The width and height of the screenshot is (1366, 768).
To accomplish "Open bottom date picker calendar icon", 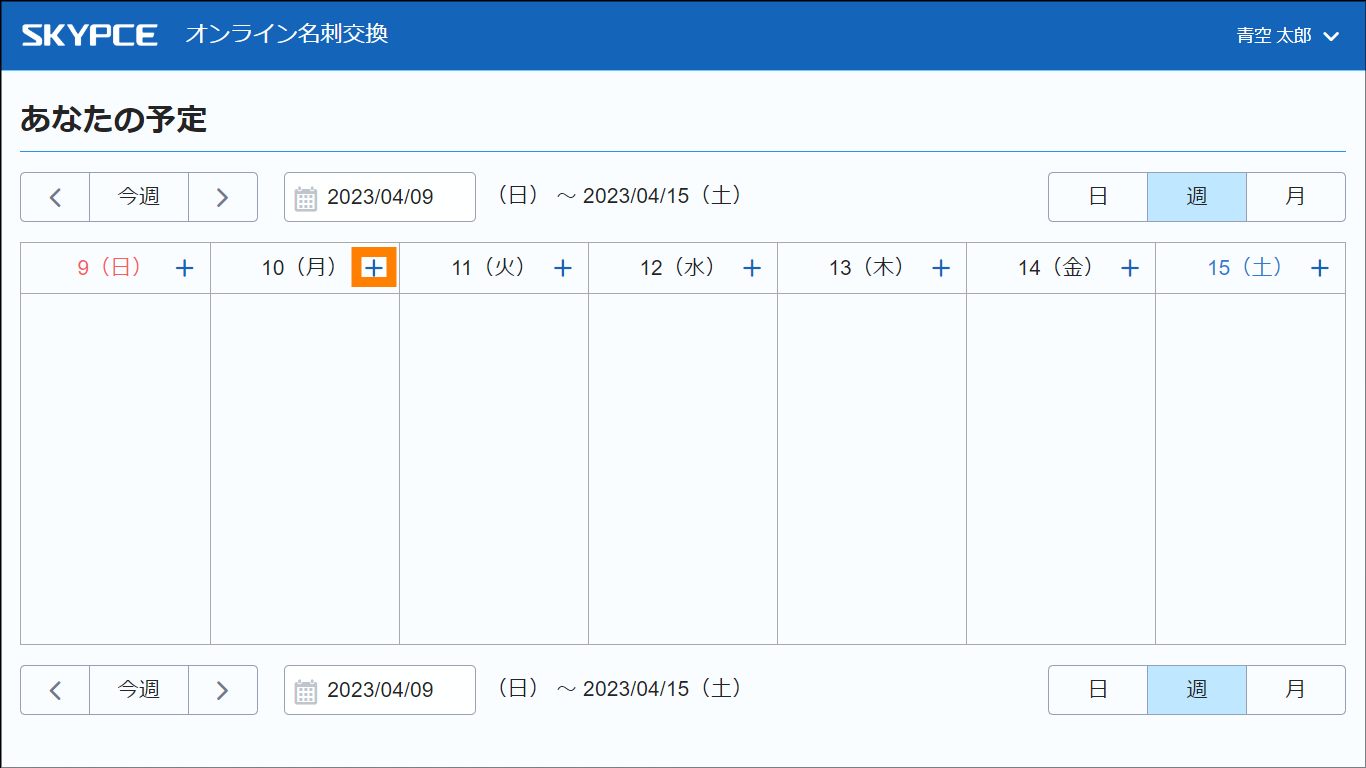I will [306, 691].
